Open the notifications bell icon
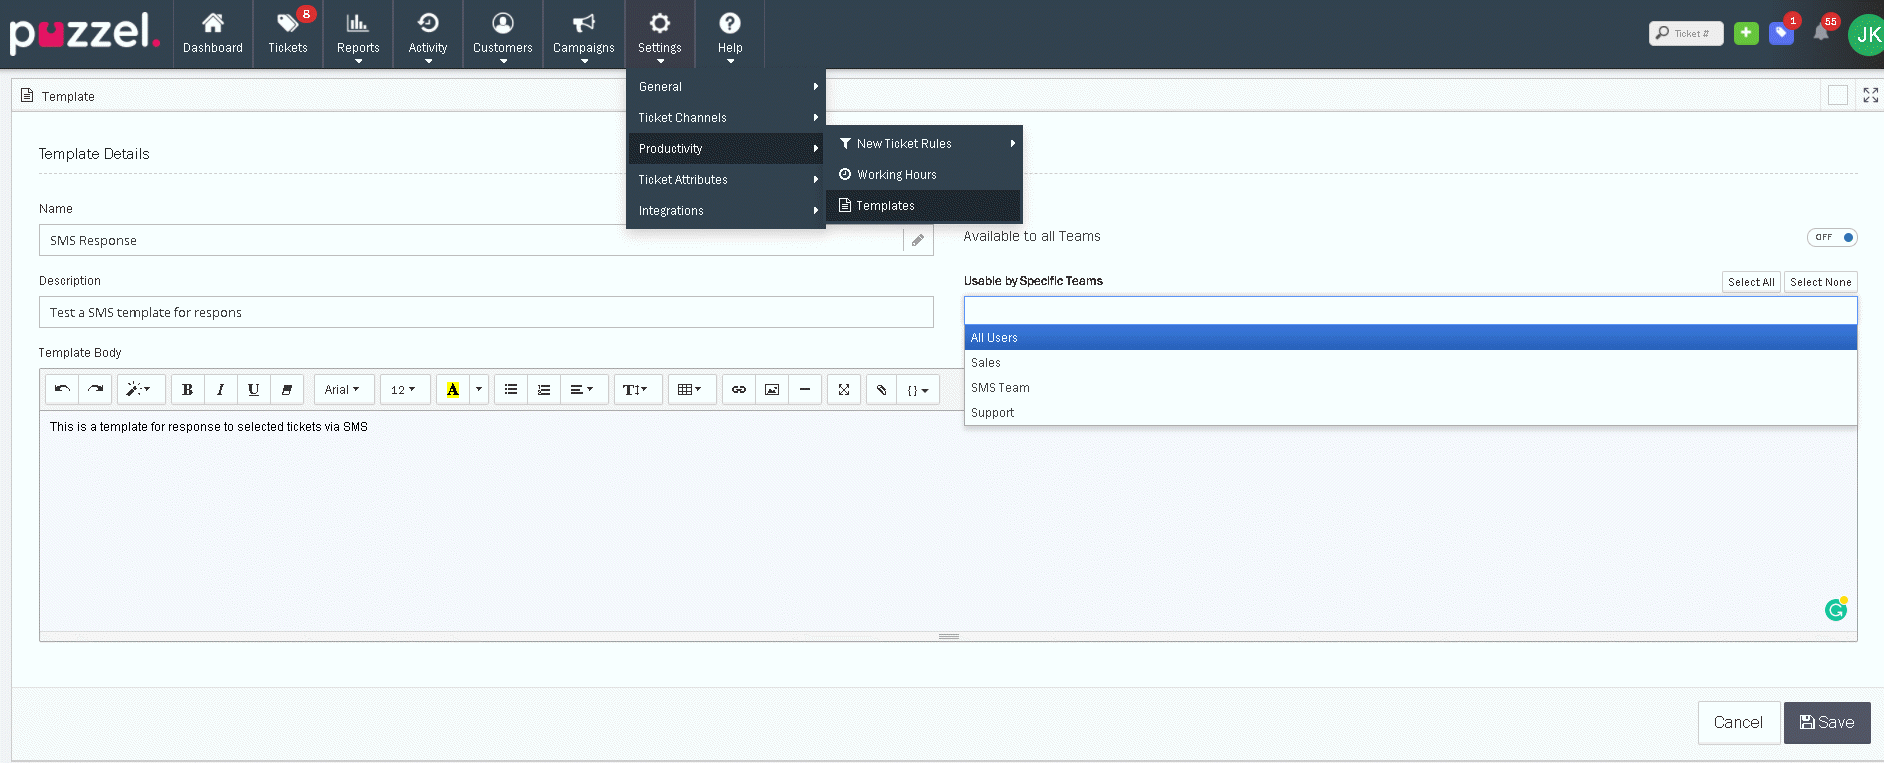 pyautogui.click(x=1821, y=33)
